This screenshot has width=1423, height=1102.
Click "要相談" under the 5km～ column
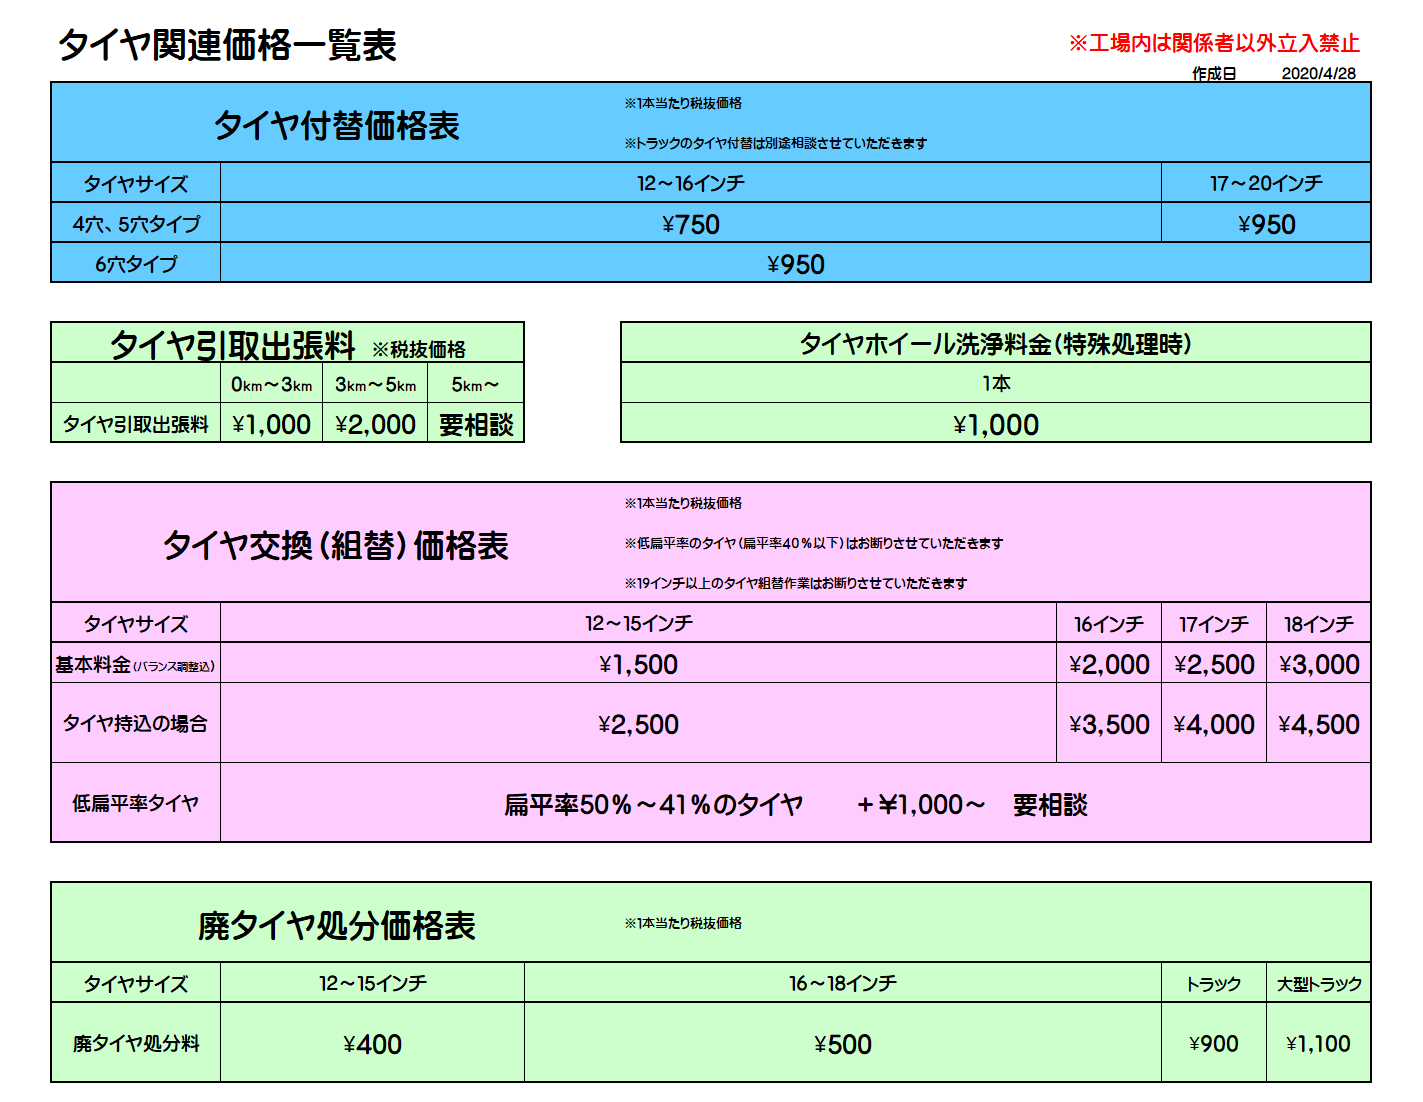pyautogui.click(x=476, y=425)
